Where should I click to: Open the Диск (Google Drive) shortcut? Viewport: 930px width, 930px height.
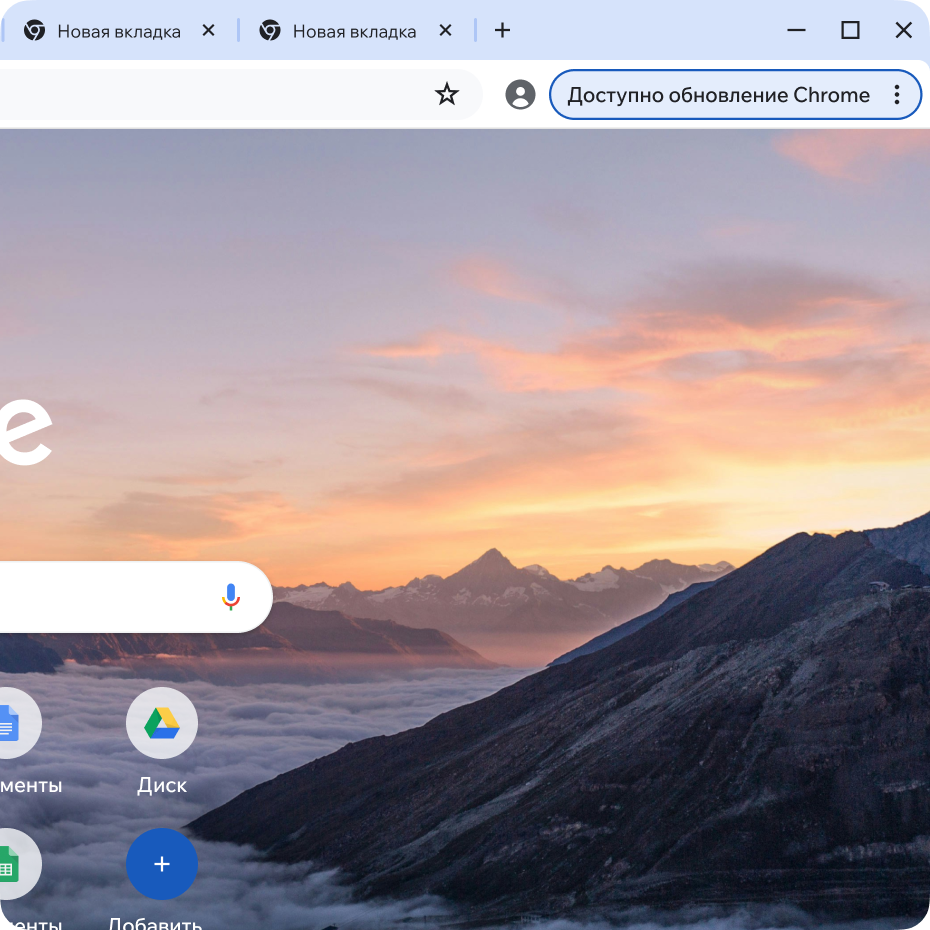tap(161, 722)
